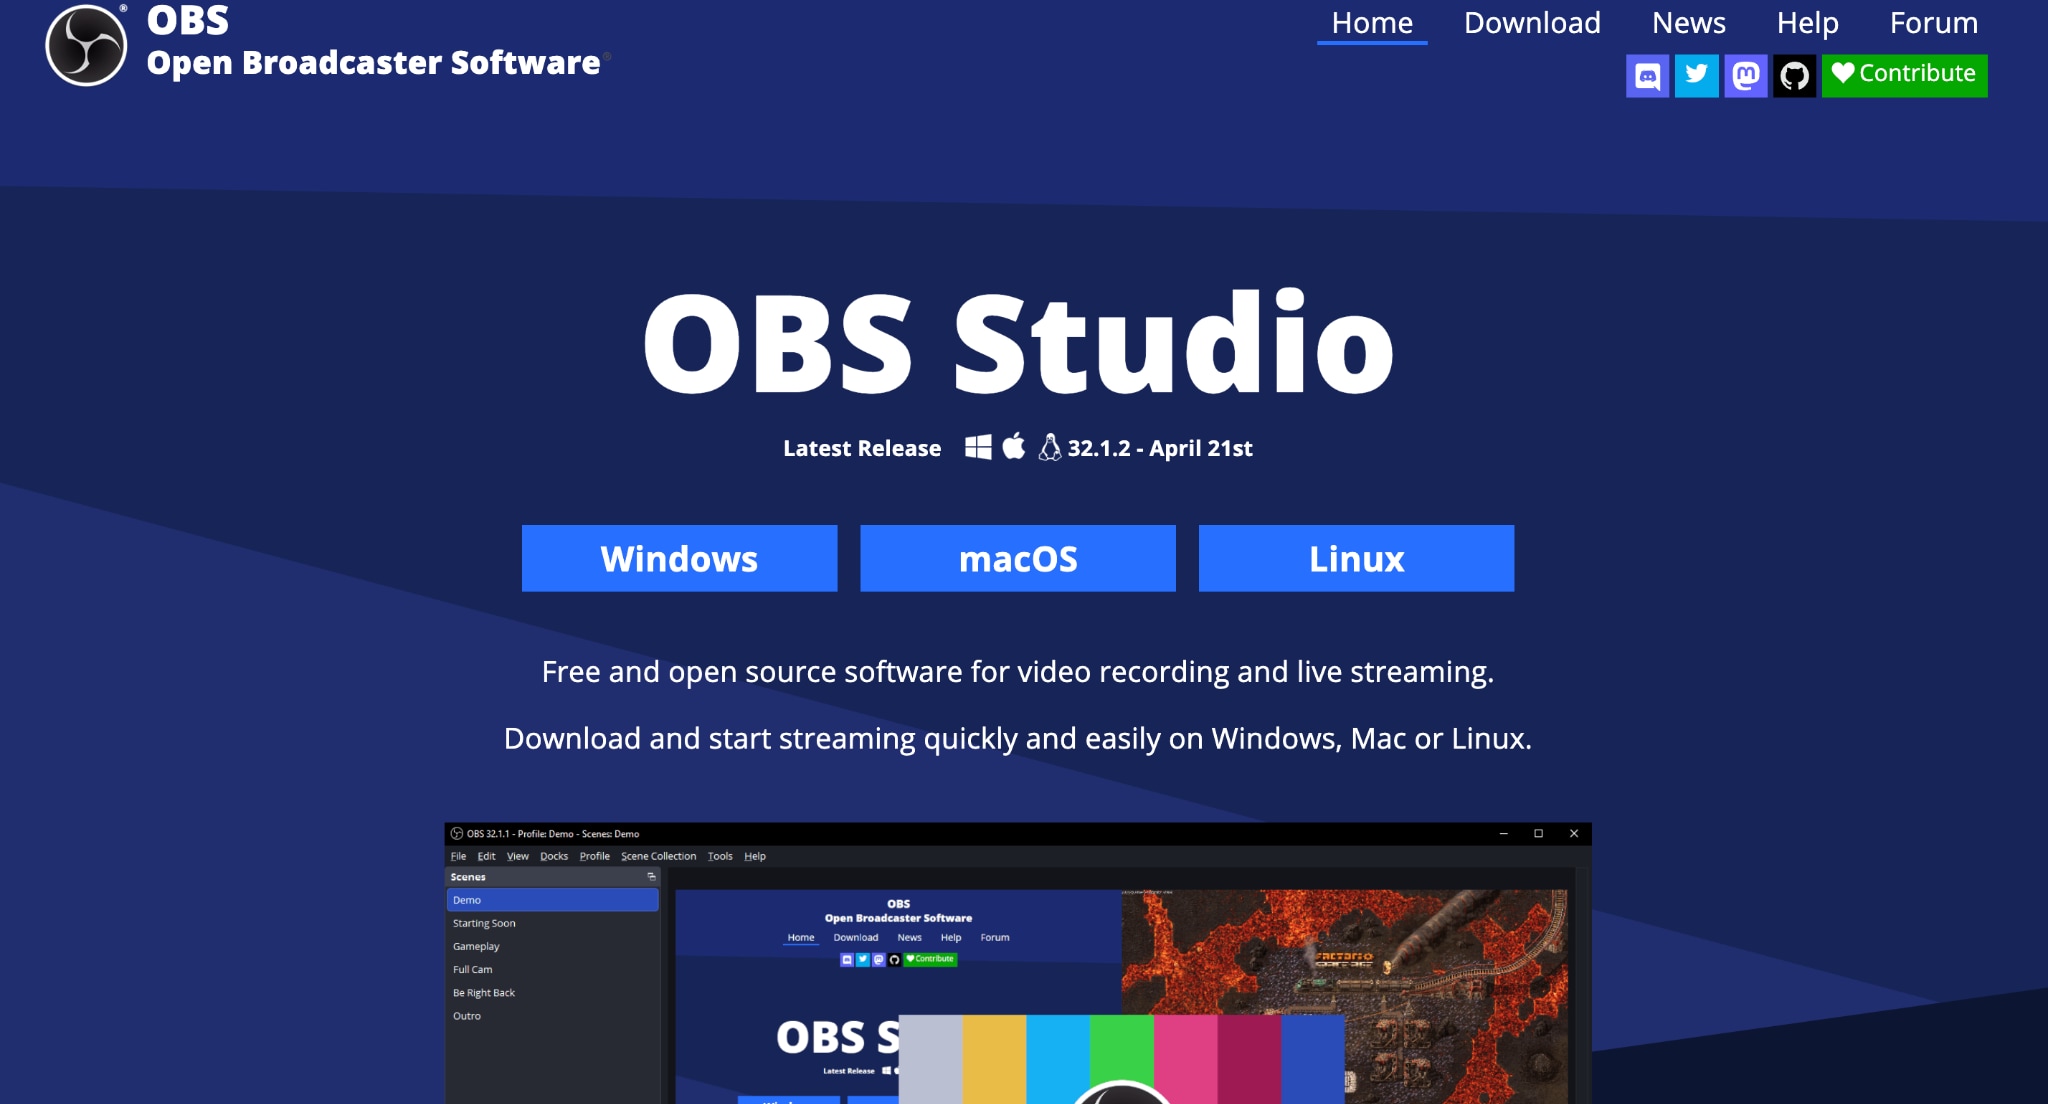2048x1104 pixels.
Task: Click the Scenes dock pop-out icon
Action: pos(651,877)
